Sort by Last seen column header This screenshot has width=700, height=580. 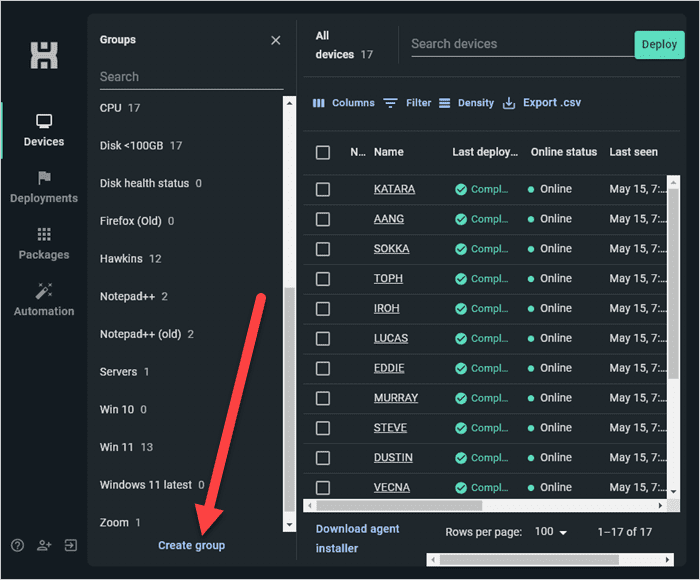(x=633, y=152)
